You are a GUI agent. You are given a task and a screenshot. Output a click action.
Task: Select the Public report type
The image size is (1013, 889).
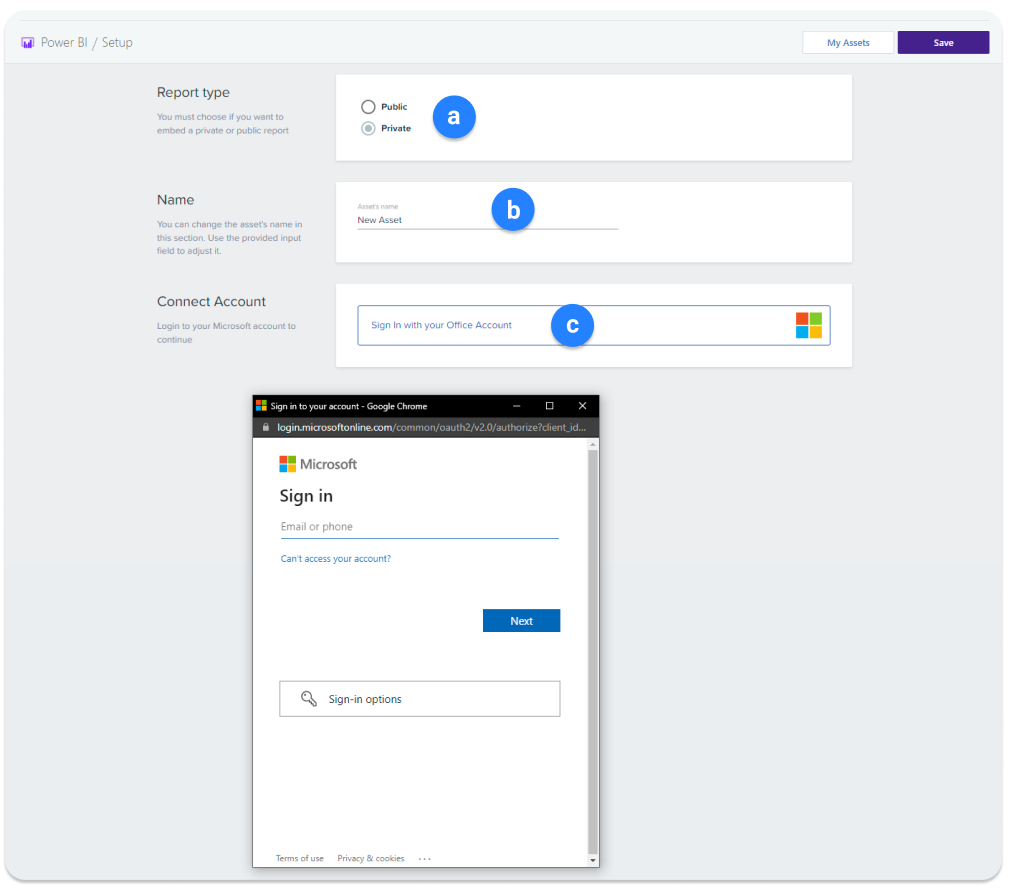click(x=368, y=107)
